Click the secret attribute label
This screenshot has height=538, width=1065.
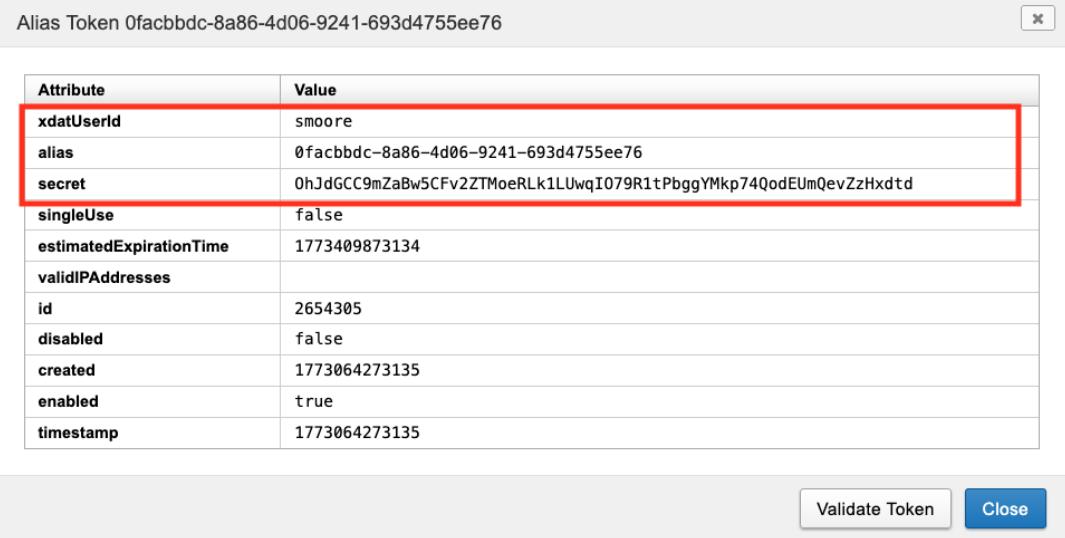pos(62,184)
